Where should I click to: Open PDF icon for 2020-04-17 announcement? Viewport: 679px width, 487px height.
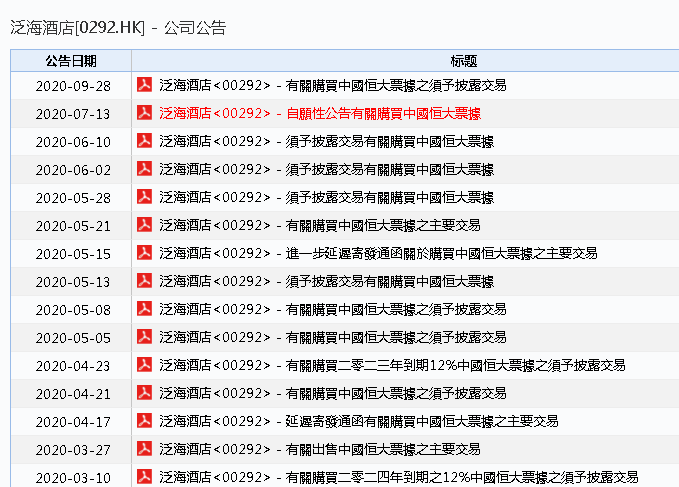[144, 420]
